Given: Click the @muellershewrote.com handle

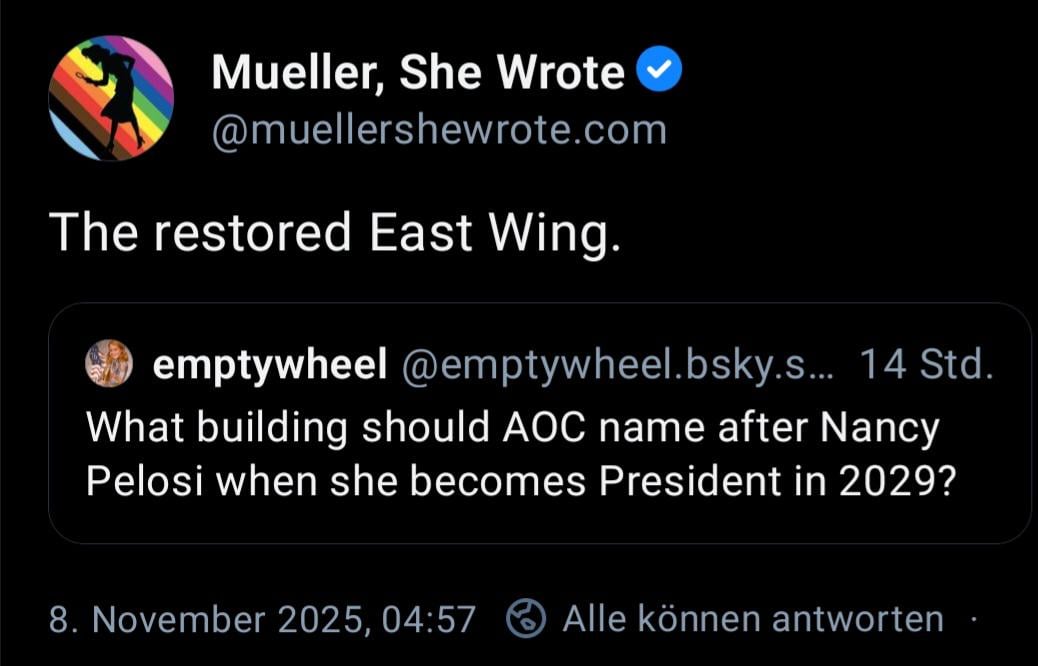Looking at the screenshot, I should [x=438, y=130].
